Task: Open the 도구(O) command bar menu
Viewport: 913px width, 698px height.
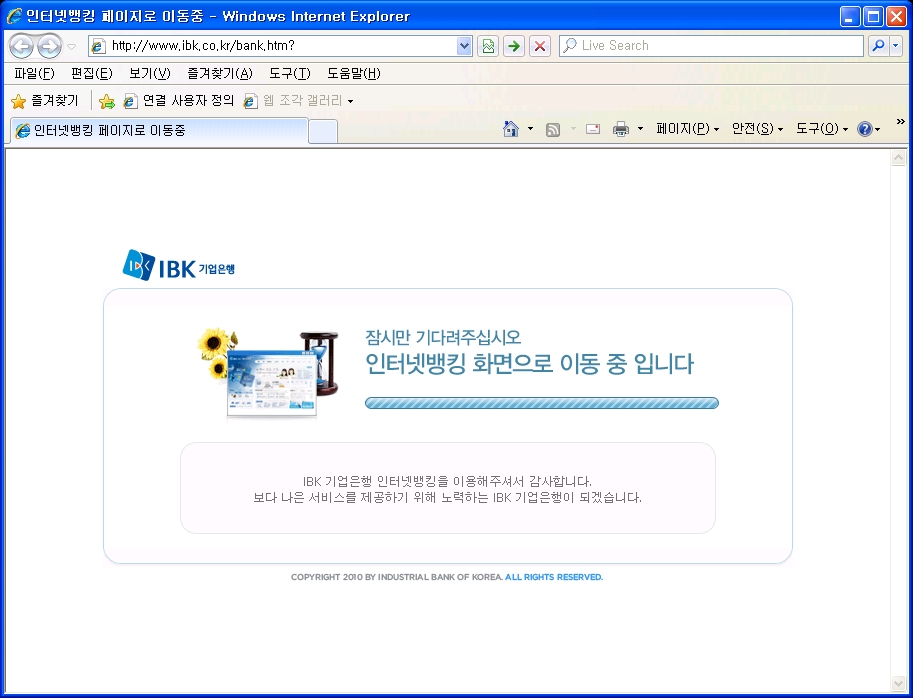Action: pos(822,129)
